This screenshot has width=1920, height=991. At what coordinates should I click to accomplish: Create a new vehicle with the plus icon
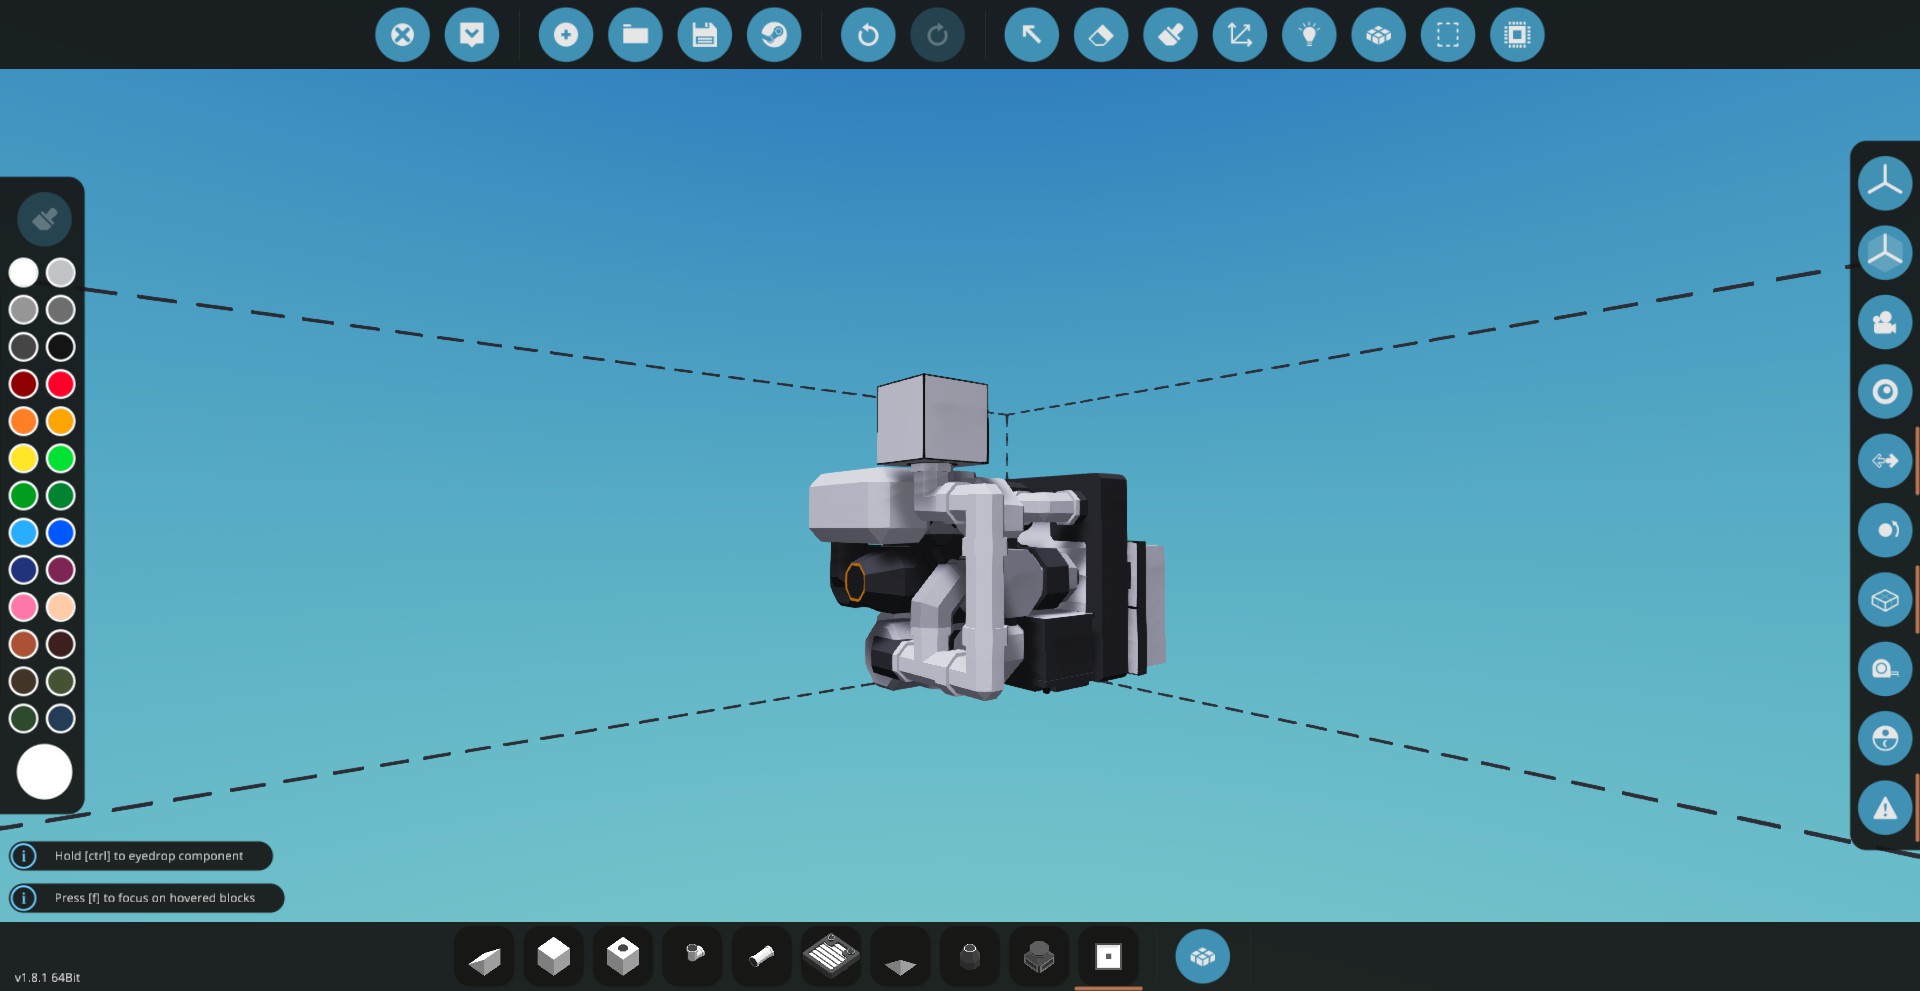click(566, 35)
